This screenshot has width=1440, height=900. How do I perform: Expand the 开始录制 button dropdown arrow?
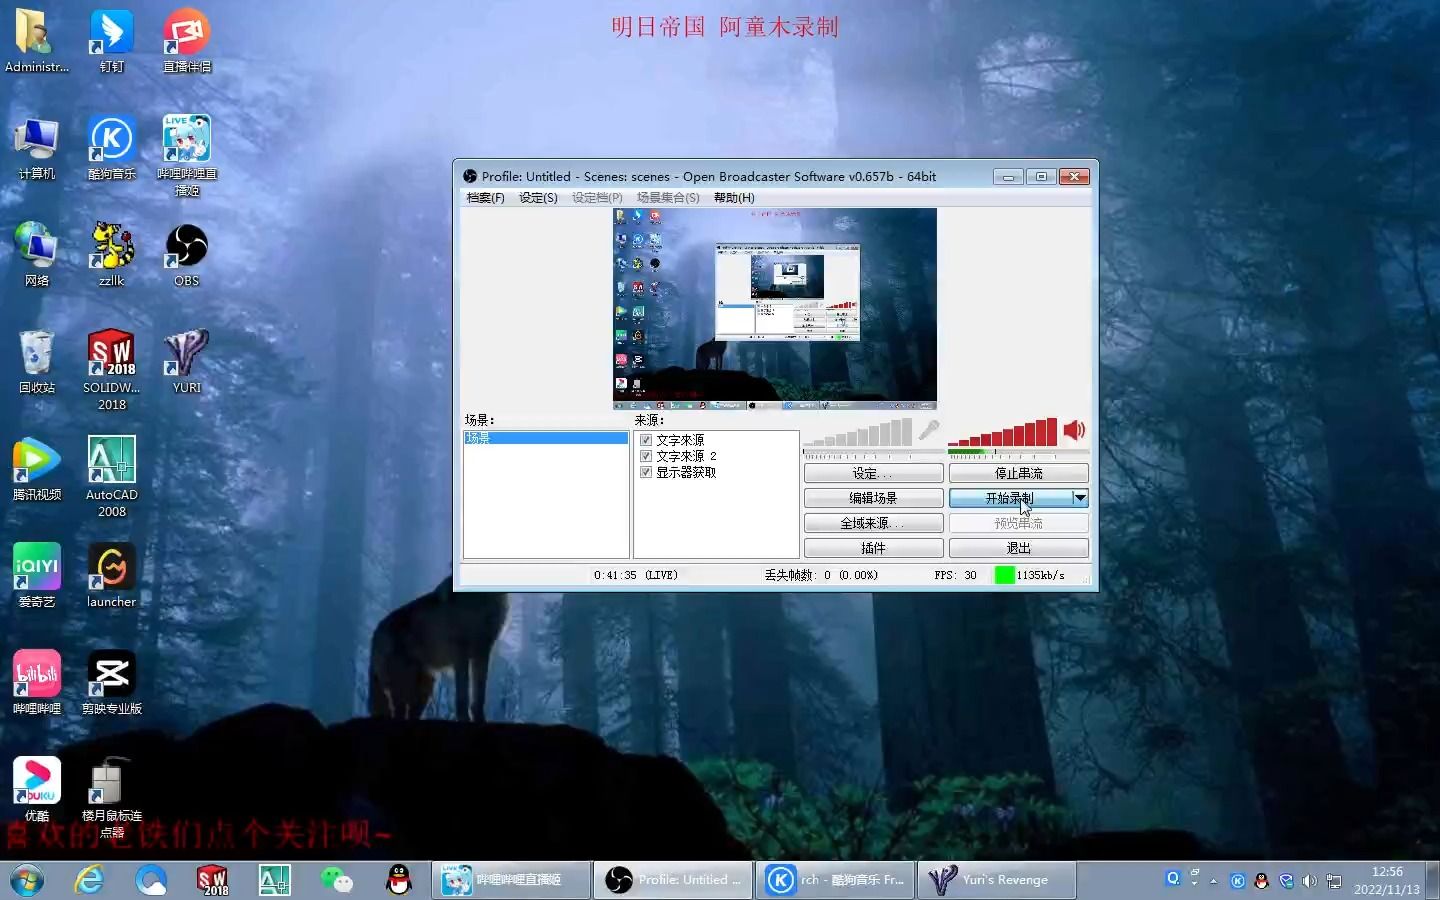[x=1080, y=498]
